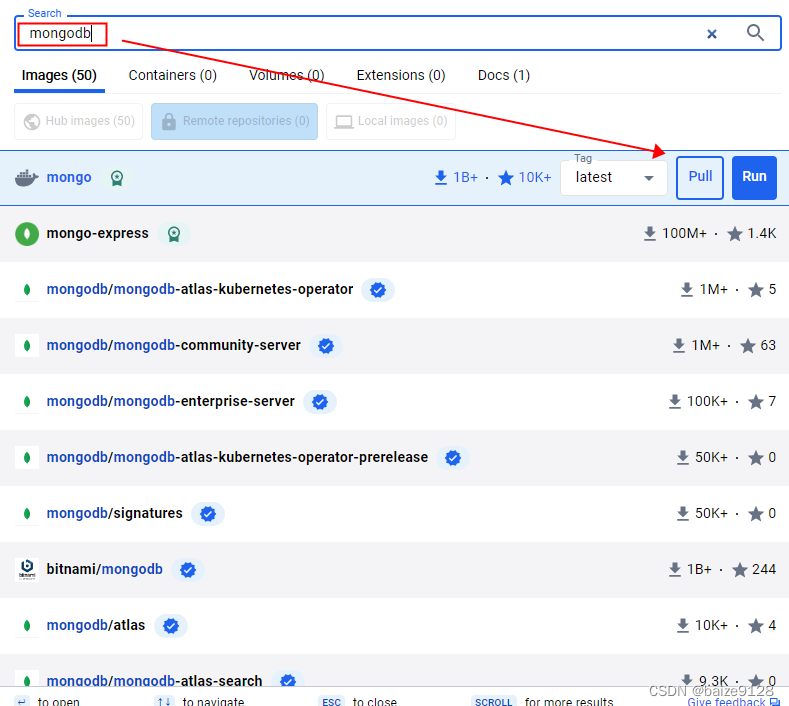Screen dimensions: 789x706
Task: Click verified badge beside mongodb/atlas
Action: tap(171, 625)
